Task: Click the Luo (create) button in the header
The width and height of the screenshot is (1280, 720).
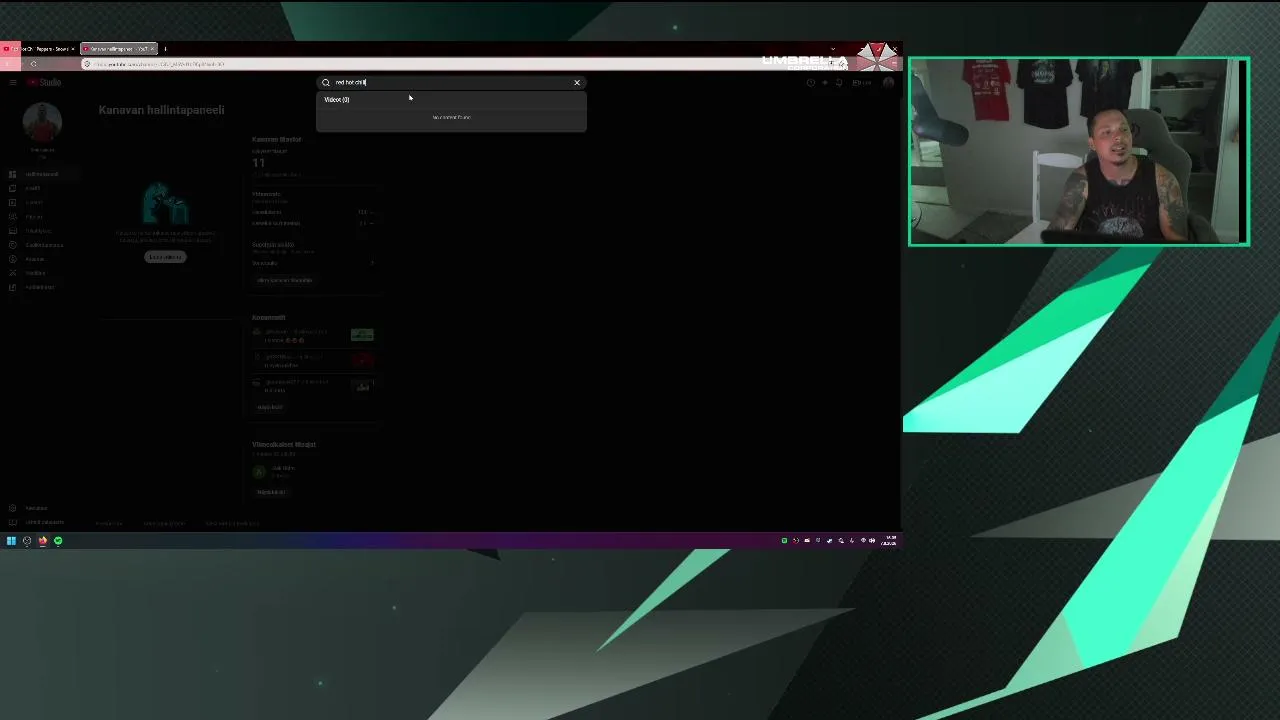Action: (x=861, y=83)
